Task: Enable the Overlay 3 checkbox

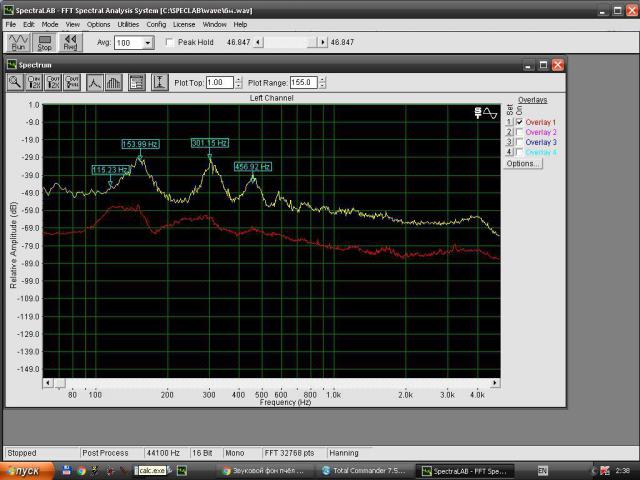Action: point(519,142)
